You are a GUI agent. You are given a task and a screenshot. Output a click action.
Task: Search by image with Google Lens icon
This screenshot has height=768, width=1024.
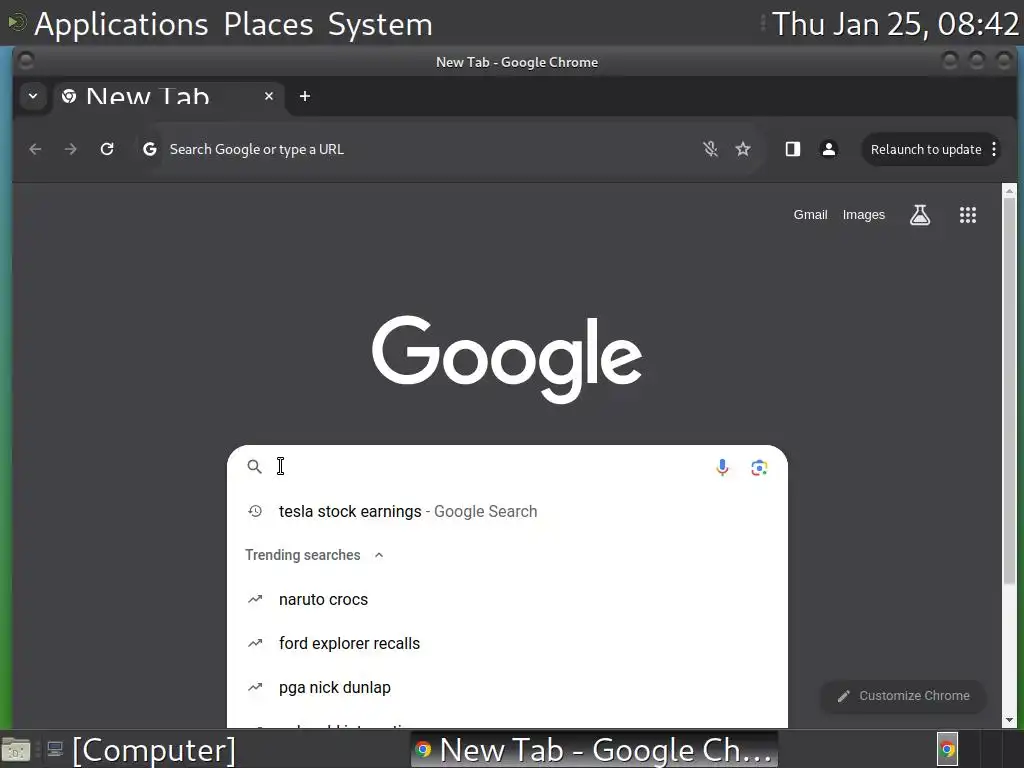pyautogui.click(x=759, y=468)
